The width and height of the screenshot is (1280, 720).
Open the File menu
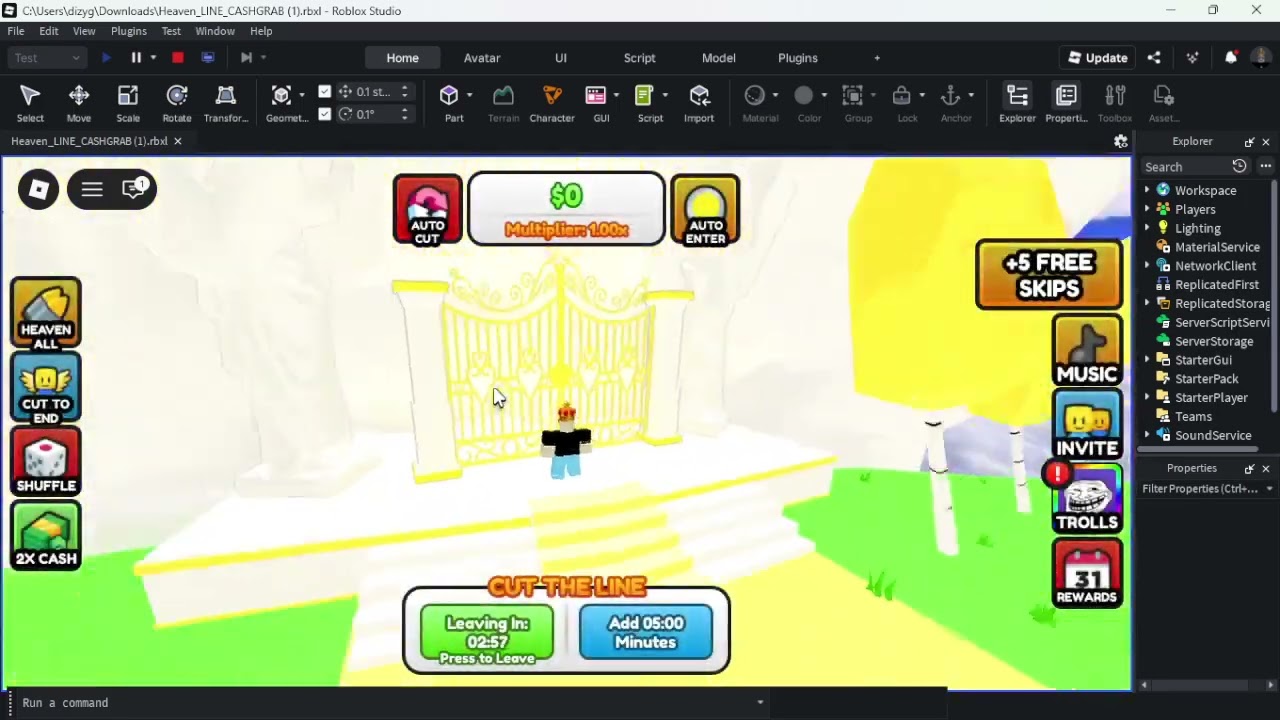click(16, 31)
